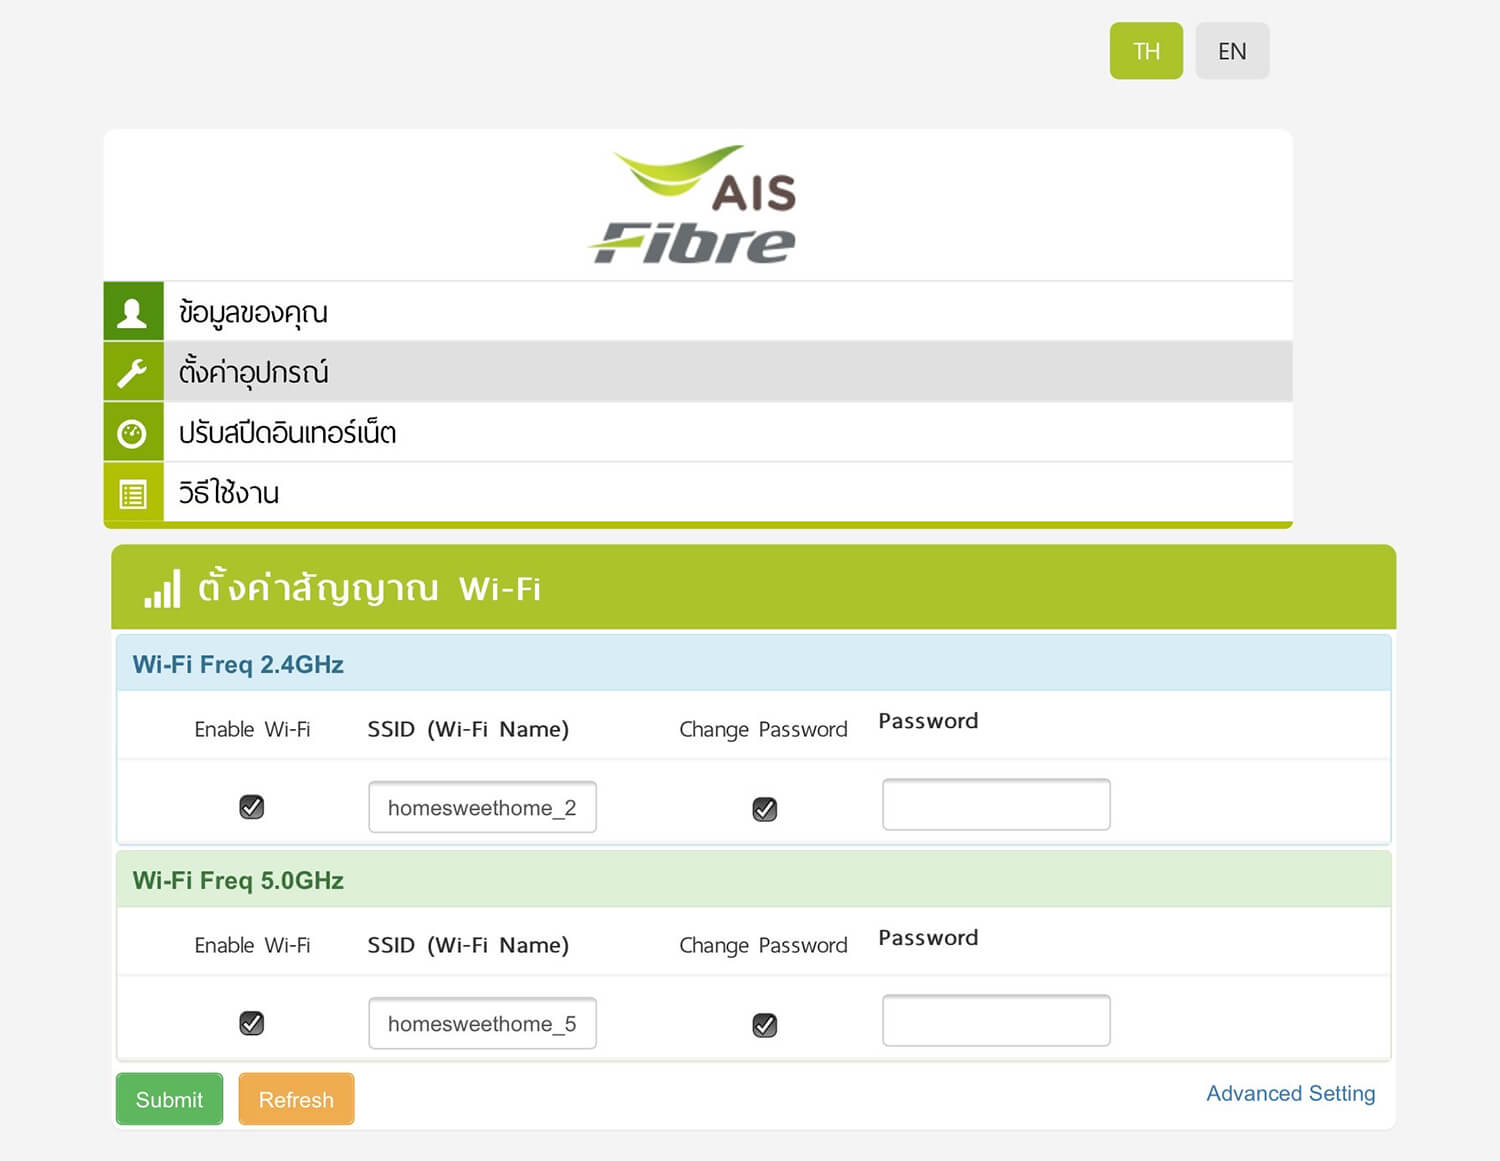Open the ข้อมูลของคุณ menu item
Image resolution: width=1500 pixels, height=1161 pixels.
pyautogui.click(x=253, y=312)
